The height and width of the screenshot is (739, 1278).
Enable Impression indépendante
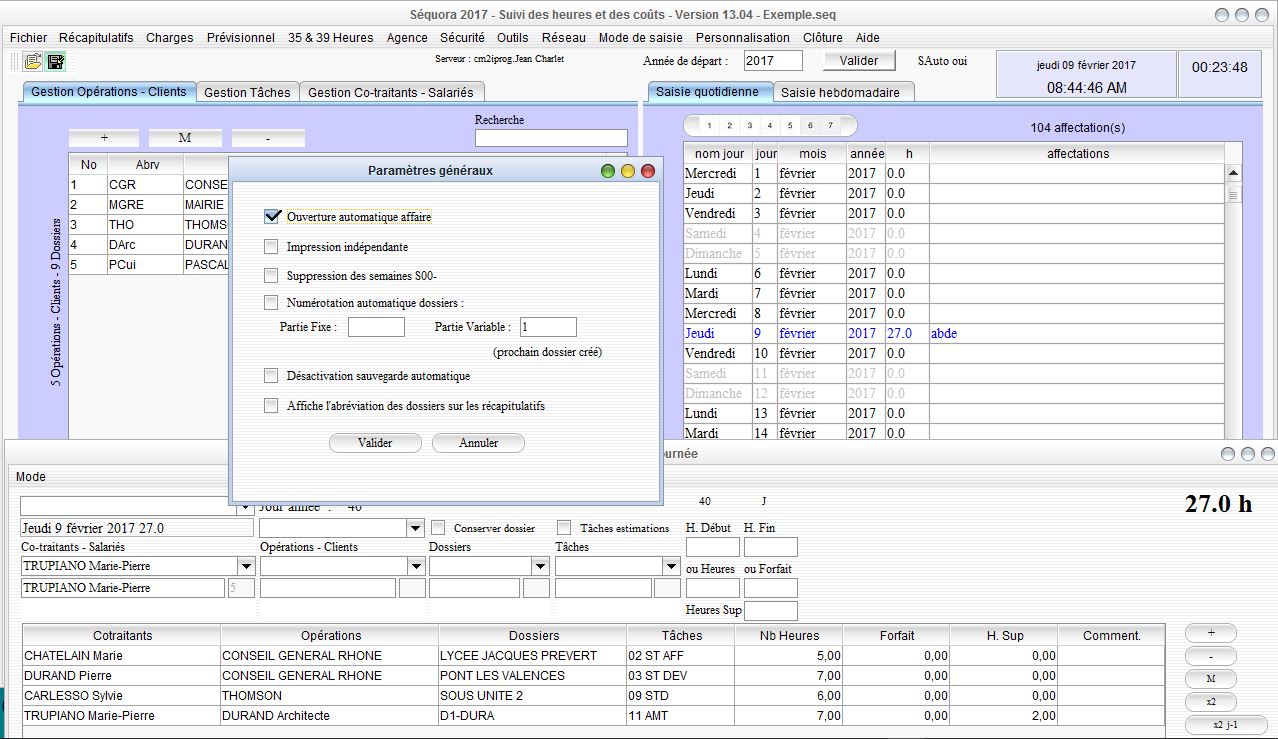pos(271,247)
